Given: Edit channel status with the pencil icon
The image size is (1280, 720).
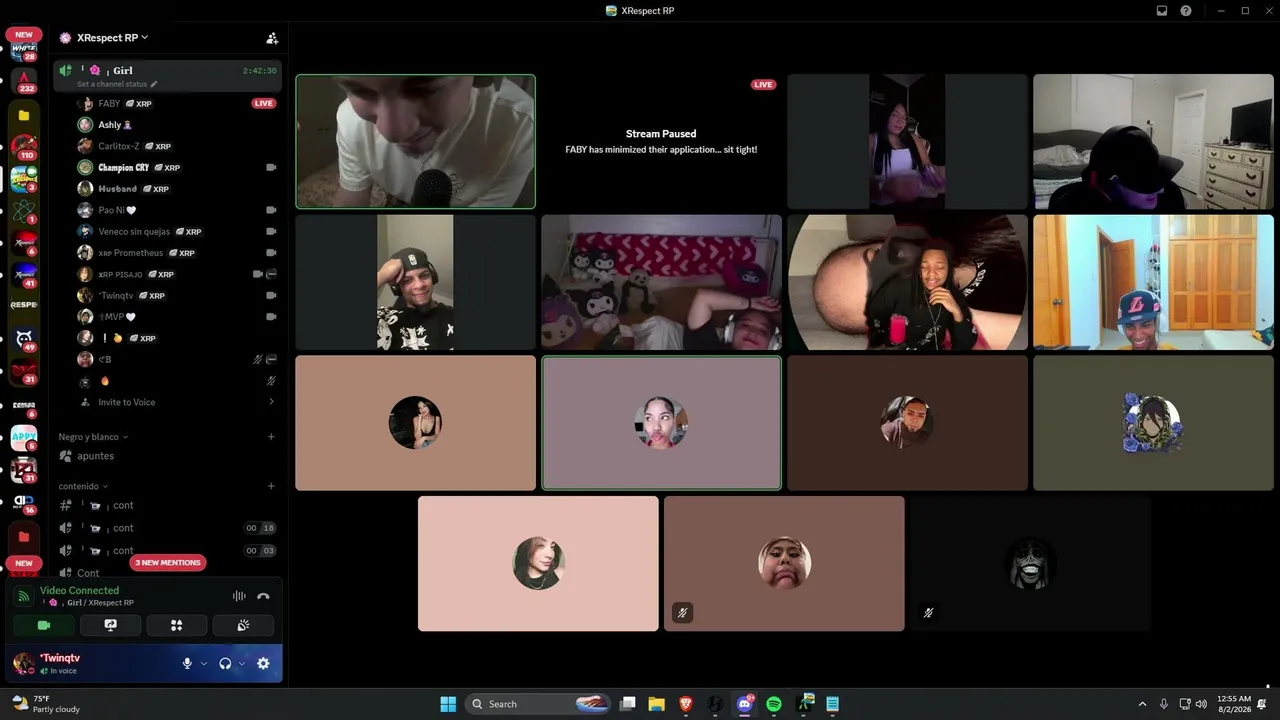Looking at the screenshot, I should (154, 84).
